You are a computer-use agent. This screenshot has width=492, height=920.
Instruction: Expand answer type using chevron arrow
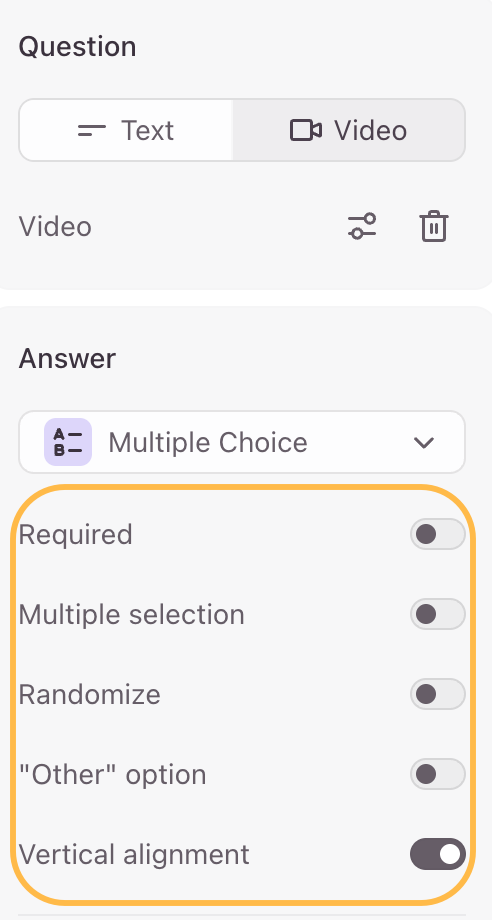point(423,443)
